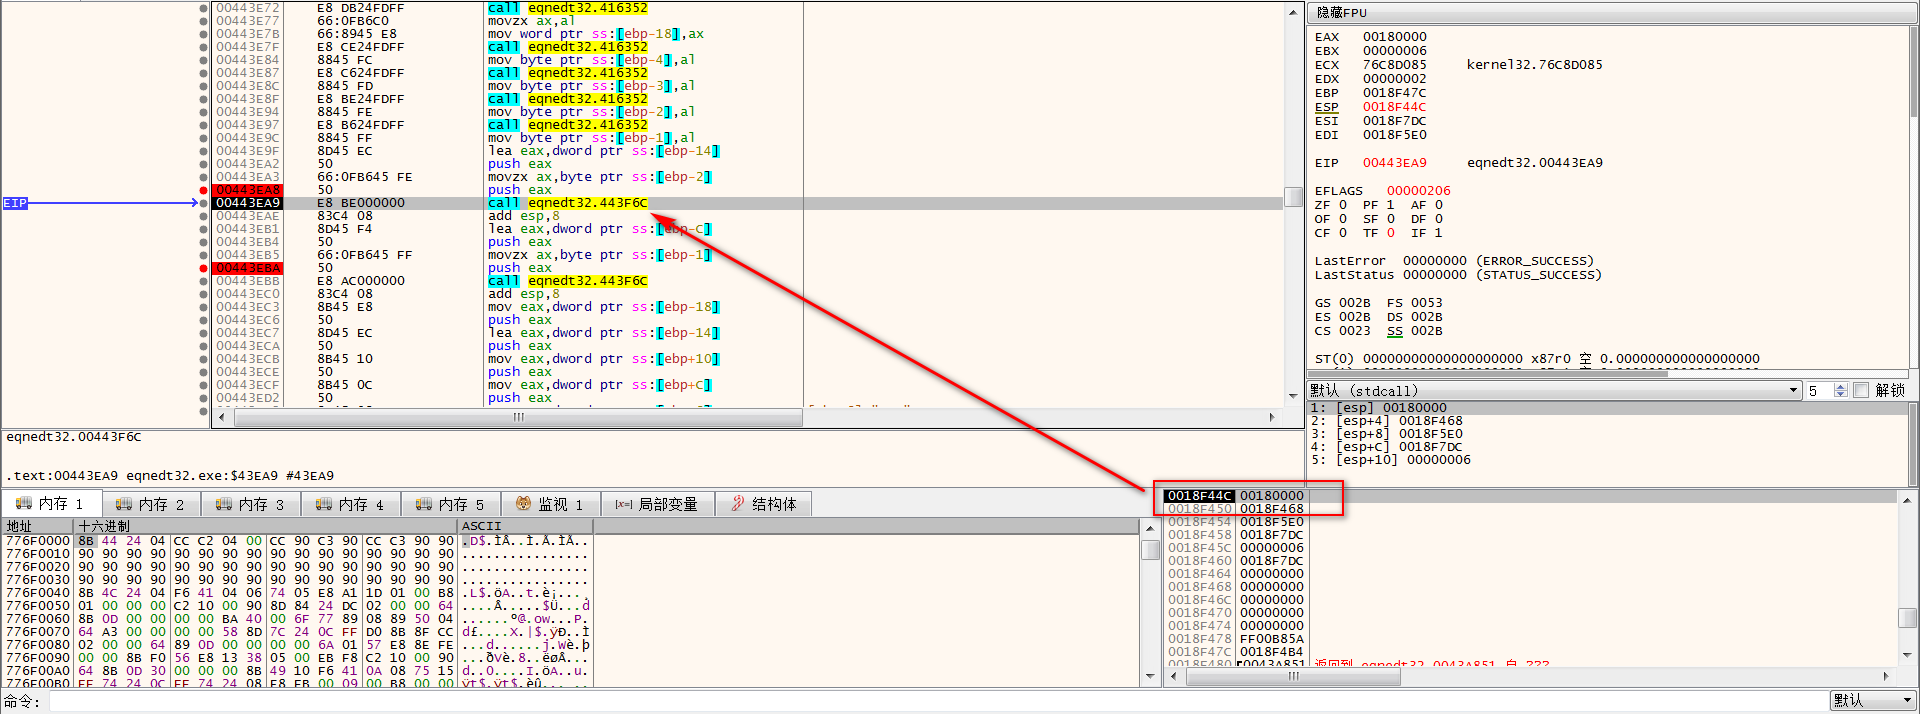
Task: Remove the red breakpoint at 00443EA8
Action: click(x=204, y=190)
